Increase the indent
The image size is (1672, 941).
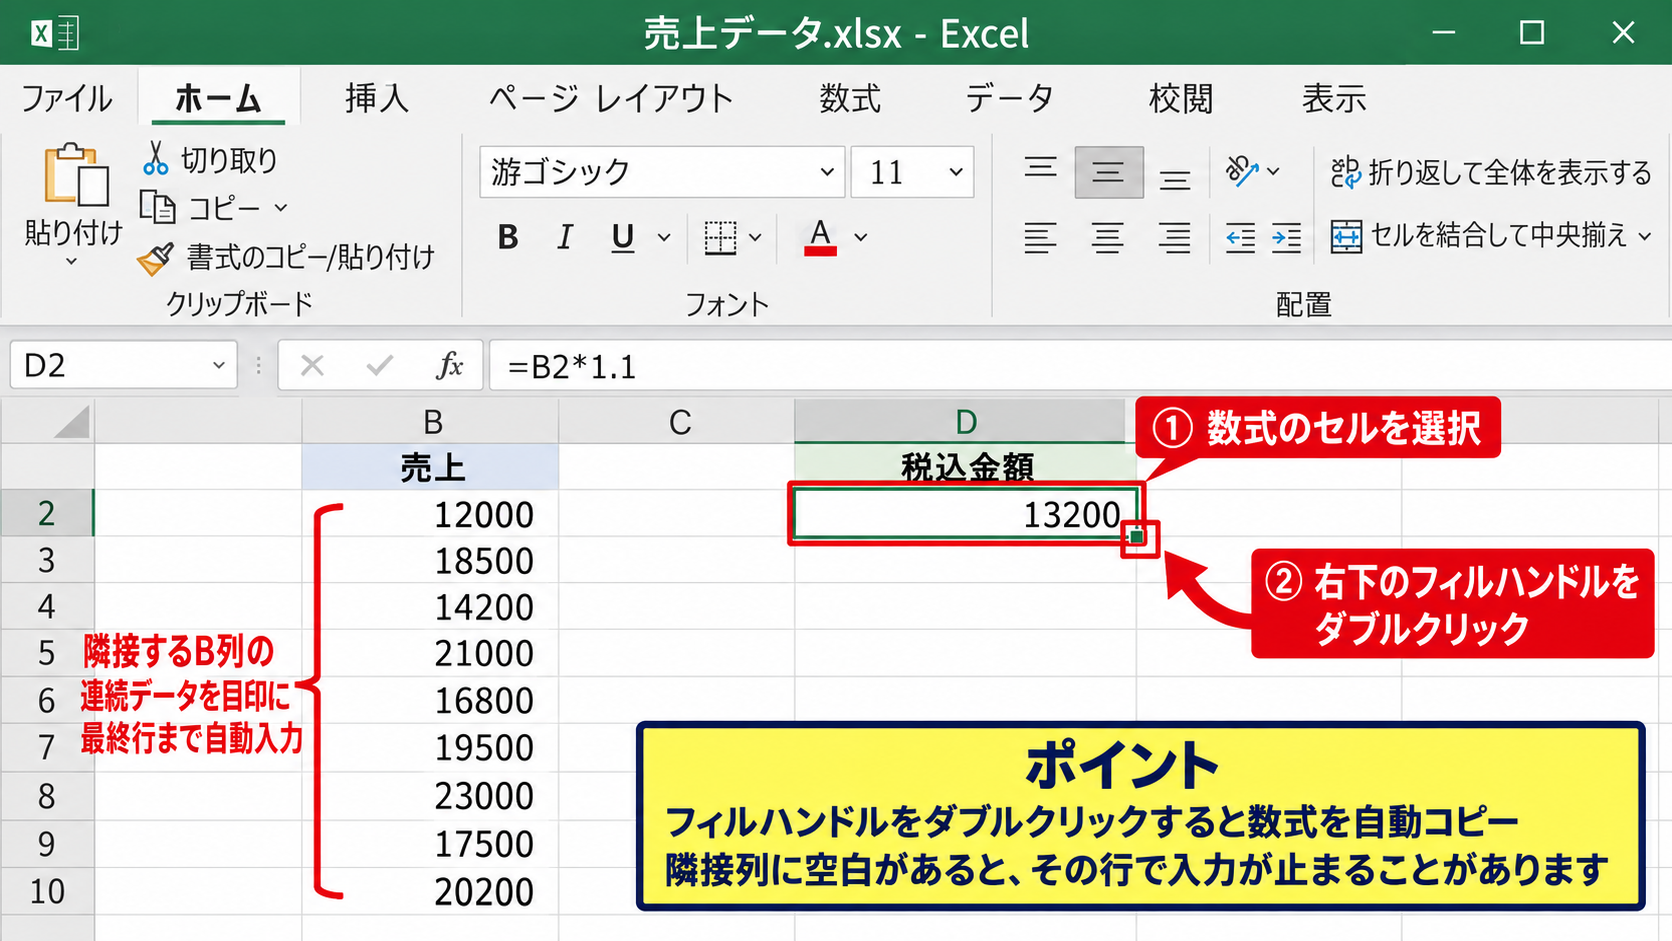pyautogui.click(x=1286, y=238)
